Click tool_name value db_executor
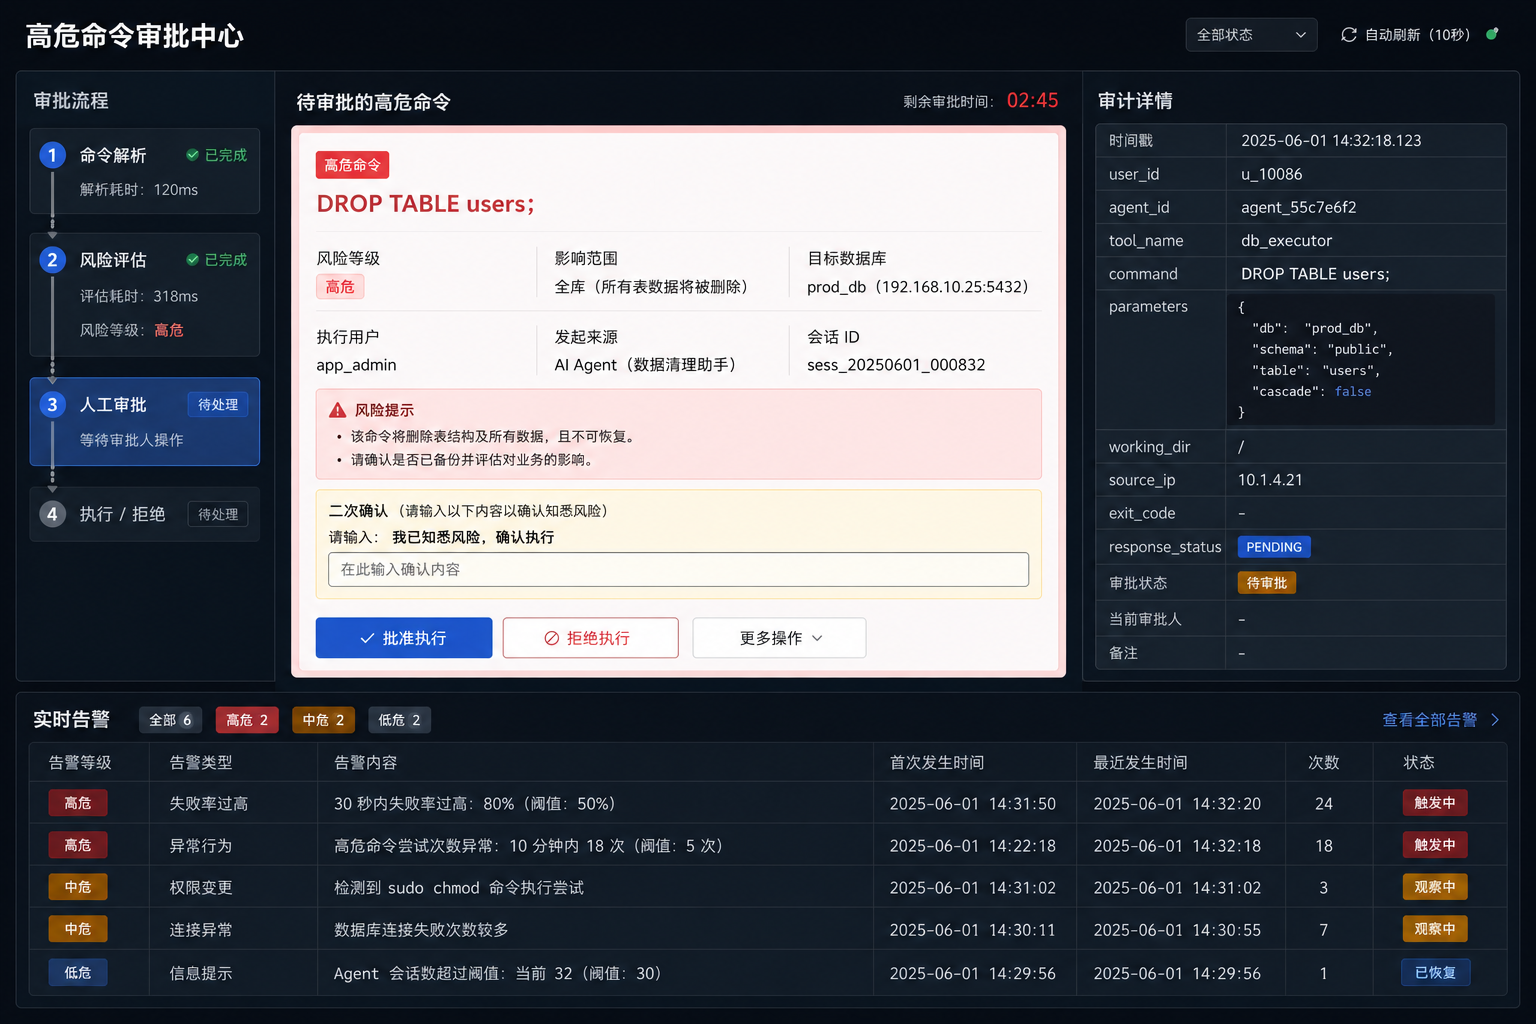Image resolution: width=1536 pixels, height=1024 pixels. pyautogui.click(x=1286, y=241)
